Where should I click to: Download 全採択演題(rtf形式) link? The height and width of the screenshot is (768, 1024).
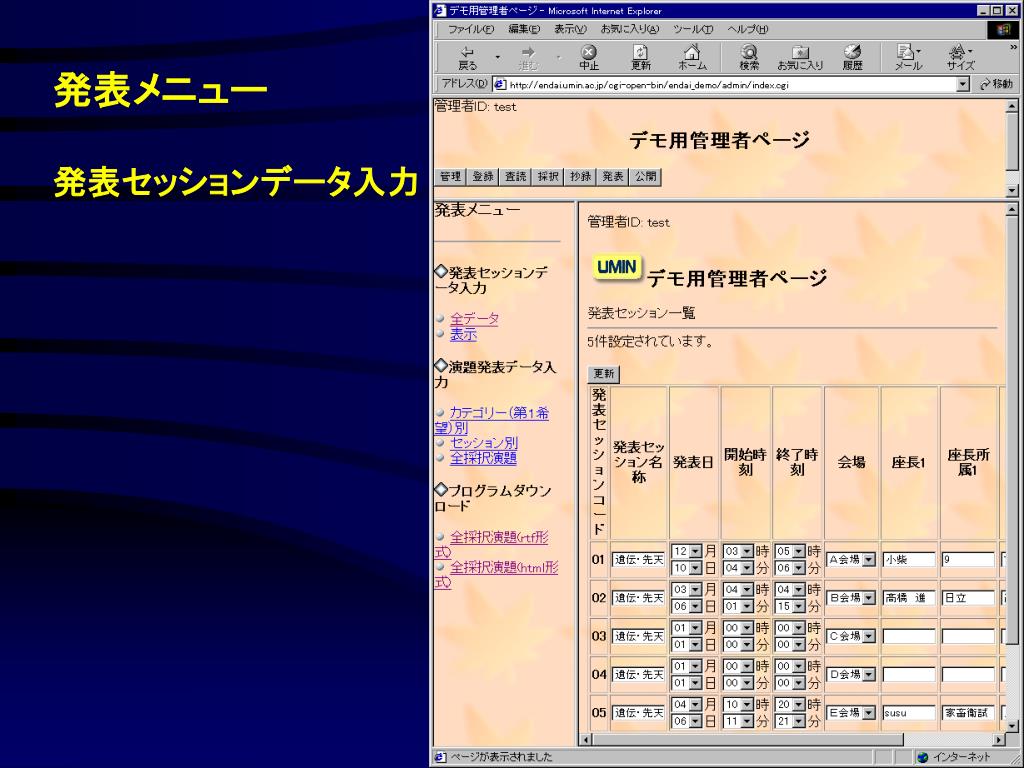[x=492, y=545]
